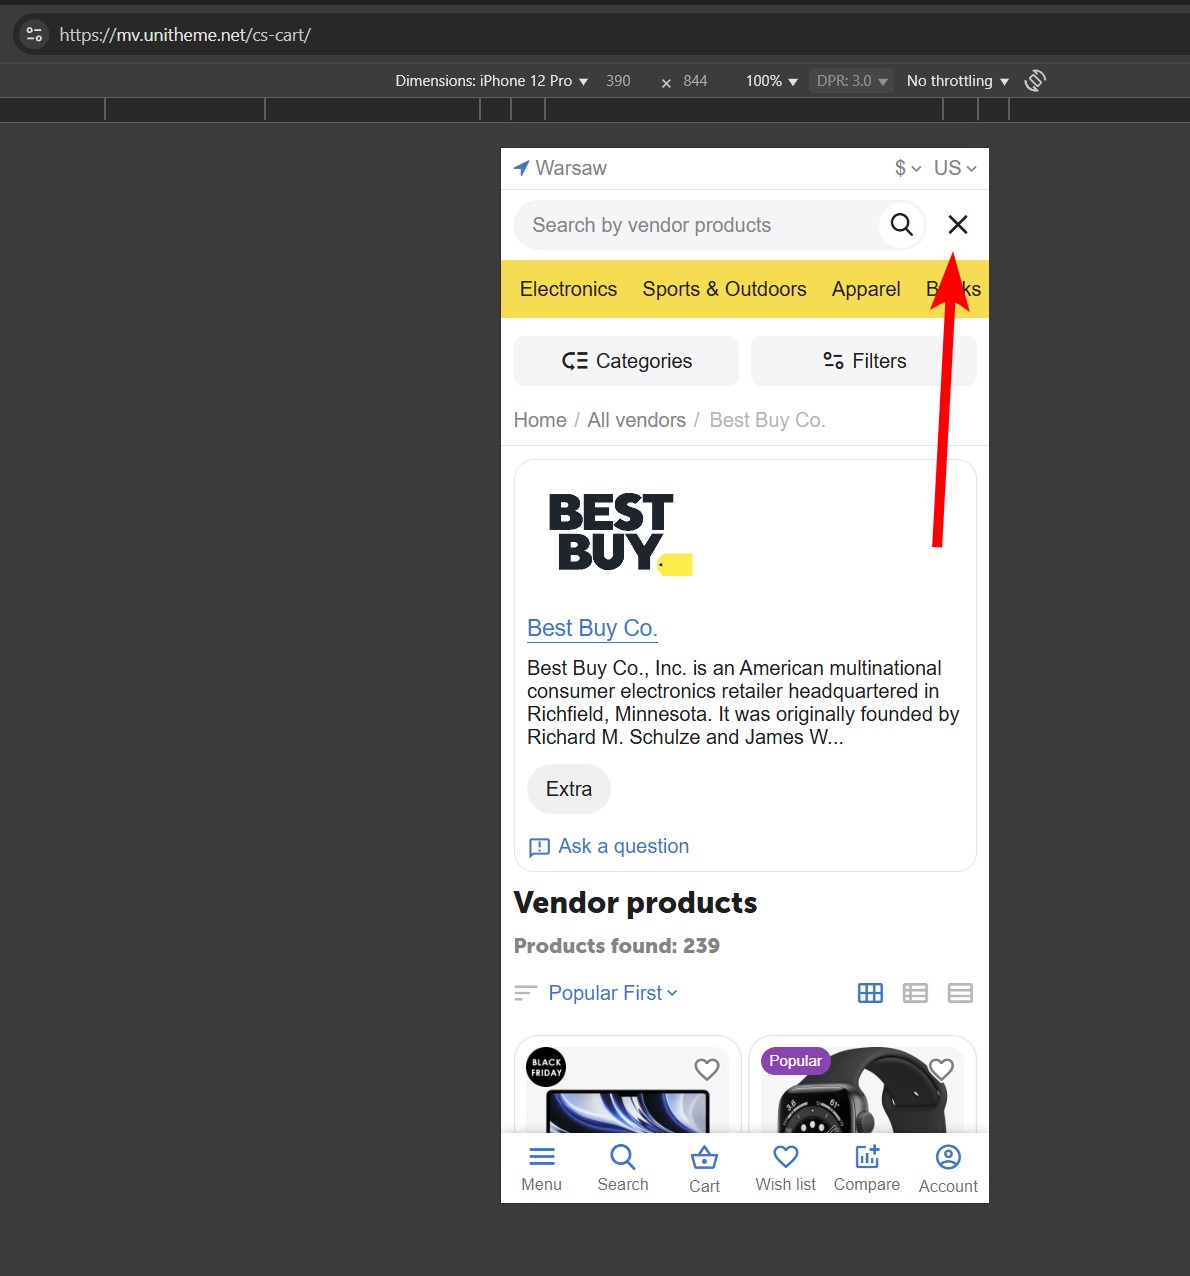Close the vendor search bar with the X

click(958, 225)
